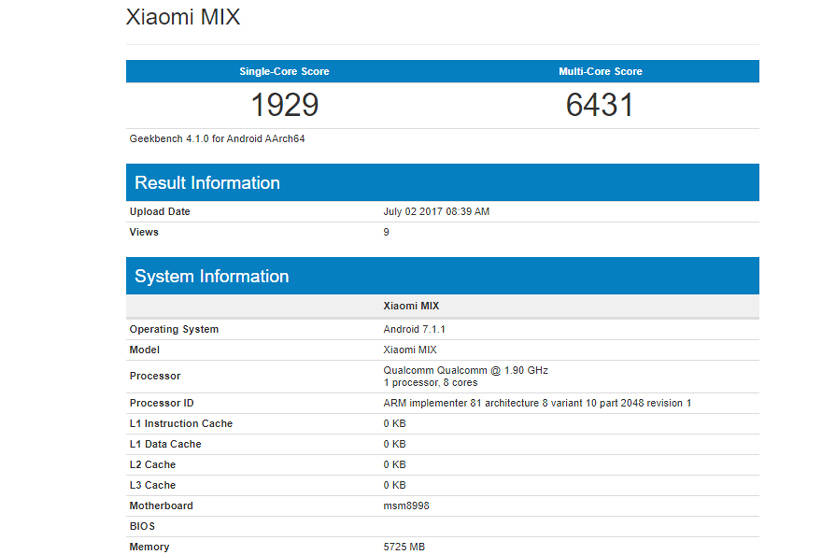
Task: Click the 0 KB value for L3 Cache
Action: [x=395, y=485]
